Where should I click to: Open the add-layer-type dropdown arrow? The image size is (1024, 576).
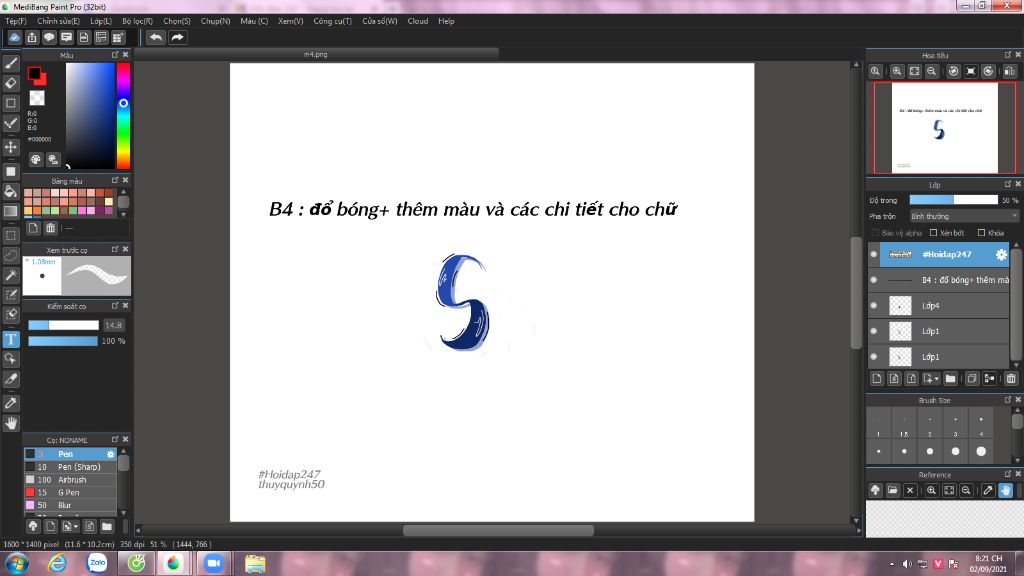coord(931,378)
